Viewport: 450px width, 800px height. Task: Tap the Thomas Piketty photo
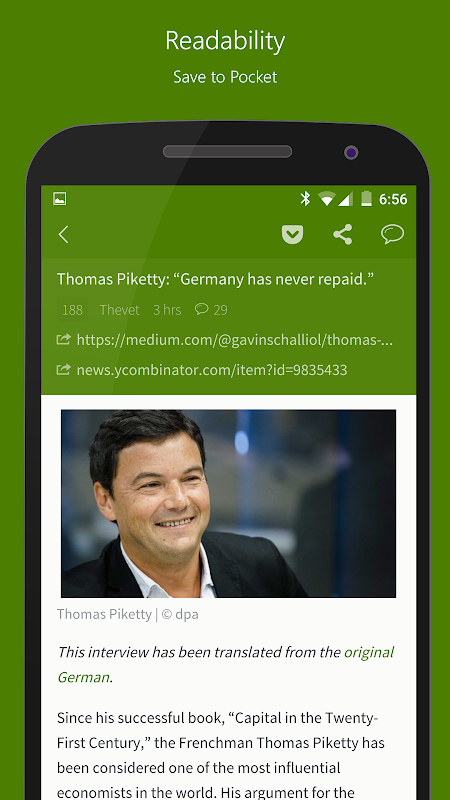(229, 504)
